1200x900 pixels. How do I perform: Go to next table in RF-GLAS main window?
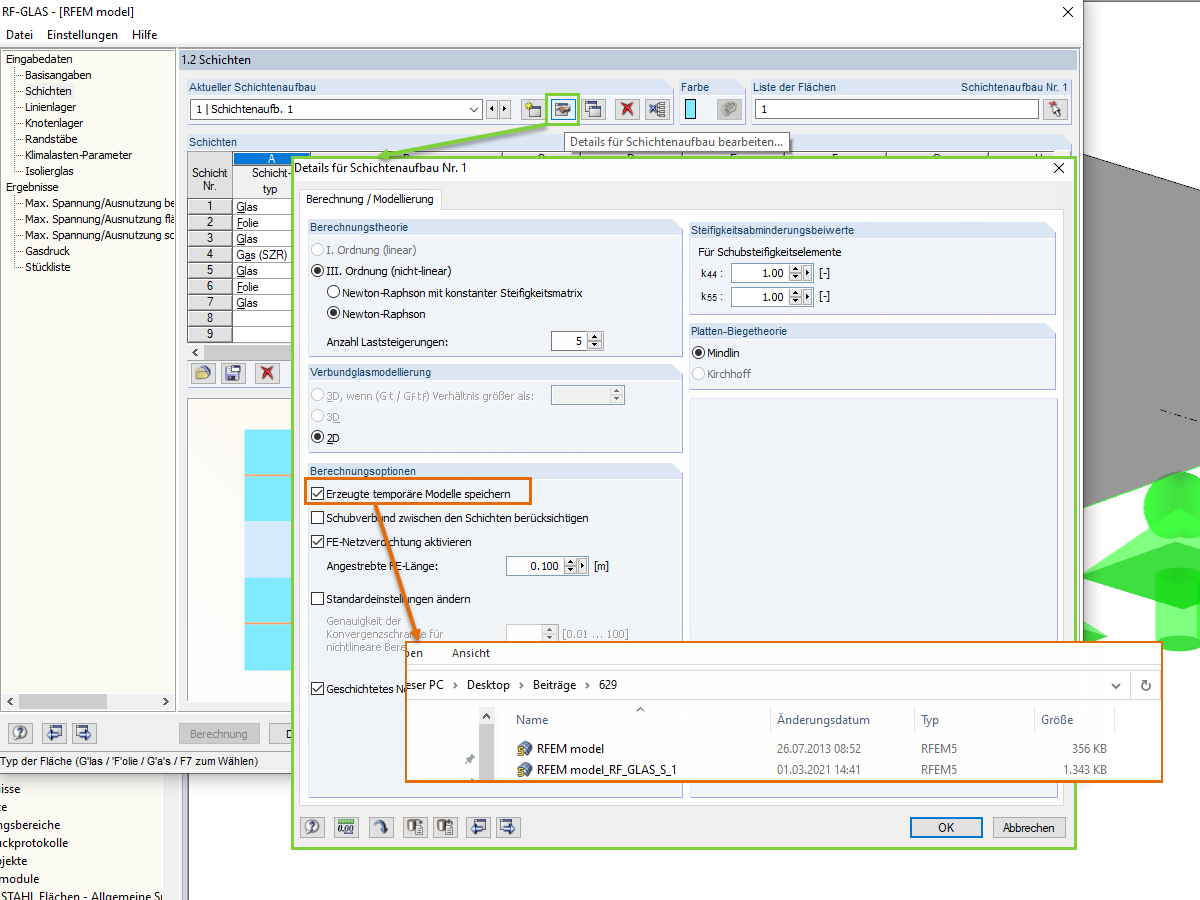tap(83, 733)
